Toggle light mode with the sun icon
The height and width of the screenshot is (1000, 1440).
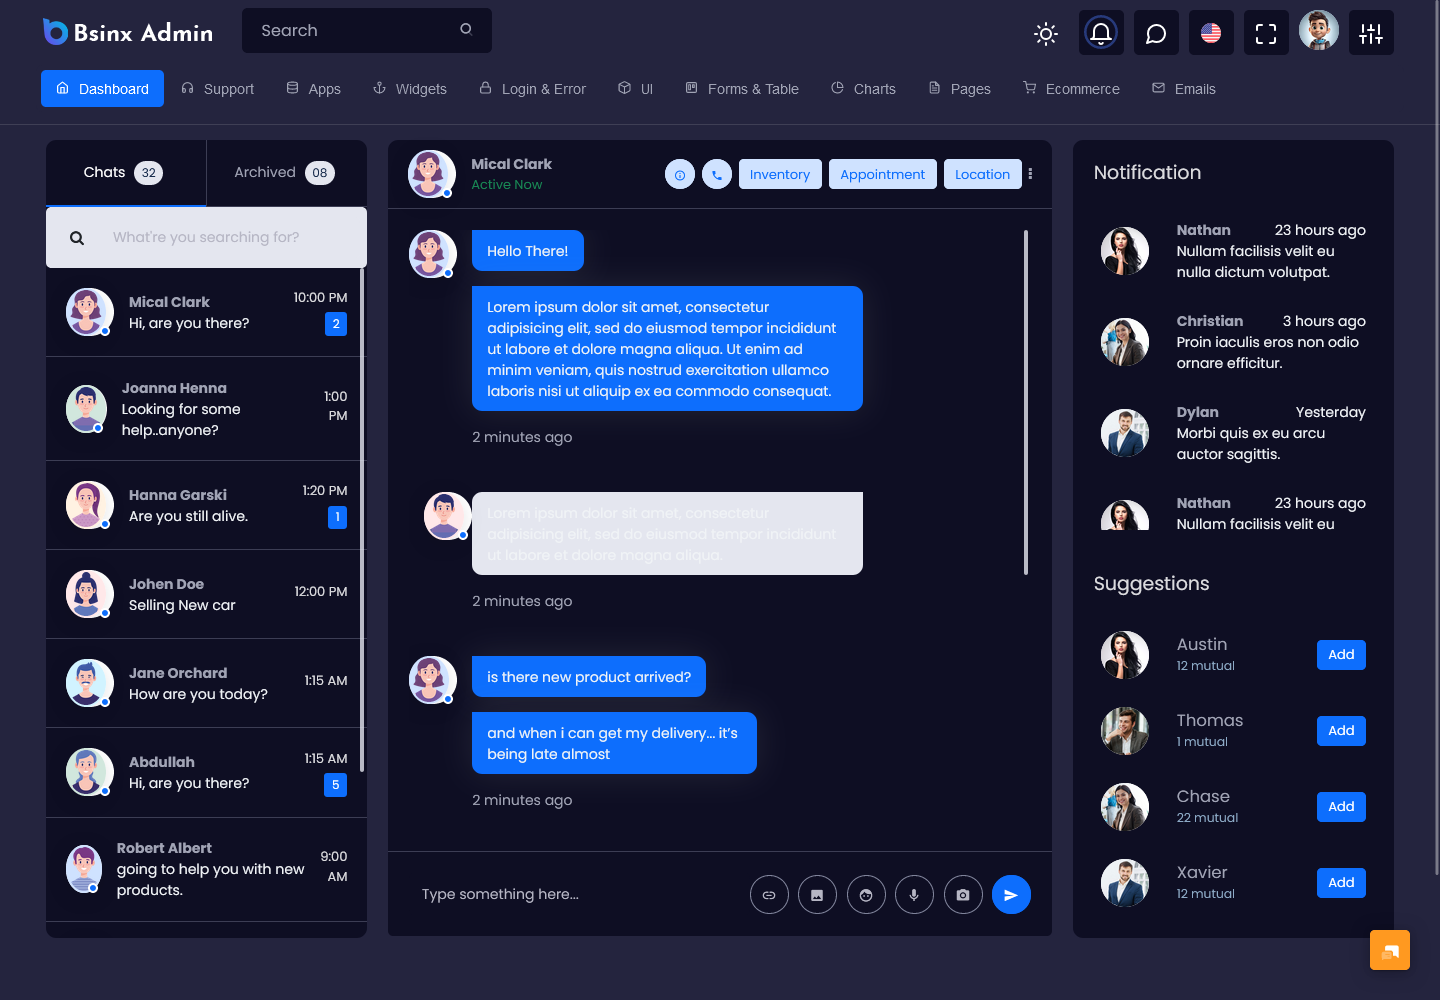point(1046,33)
